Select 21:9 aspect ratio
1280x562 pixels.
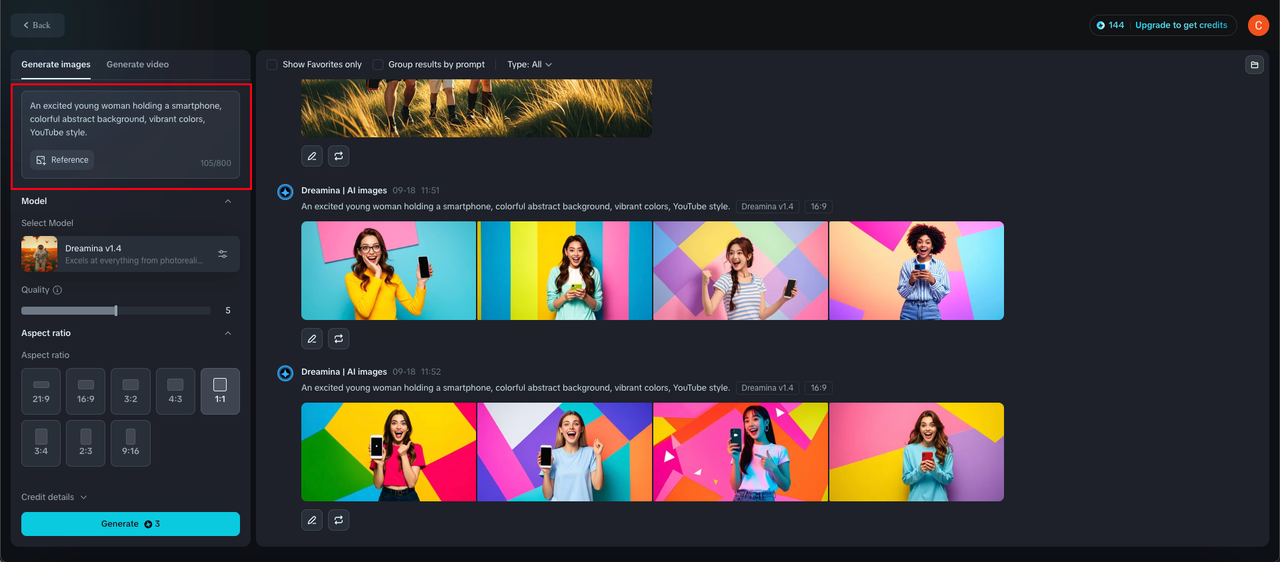(41, 391)
